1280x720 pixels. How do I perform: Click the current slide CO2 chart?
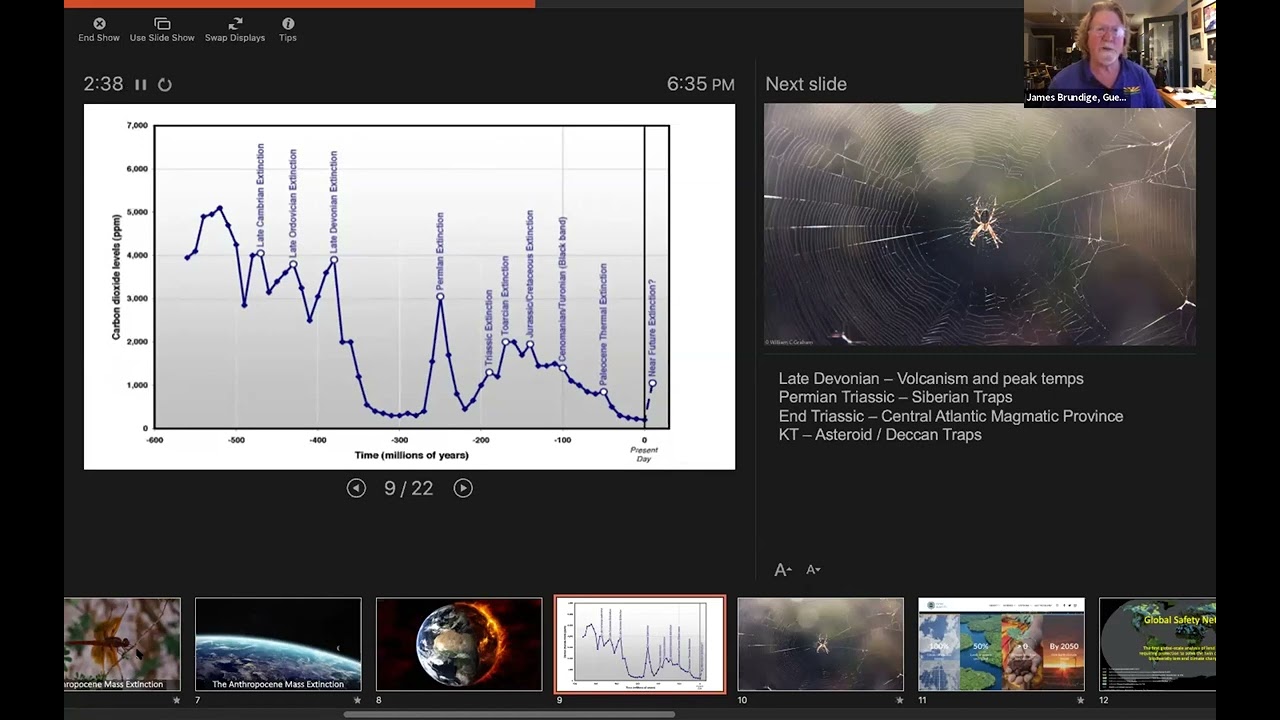click(409, 287)
